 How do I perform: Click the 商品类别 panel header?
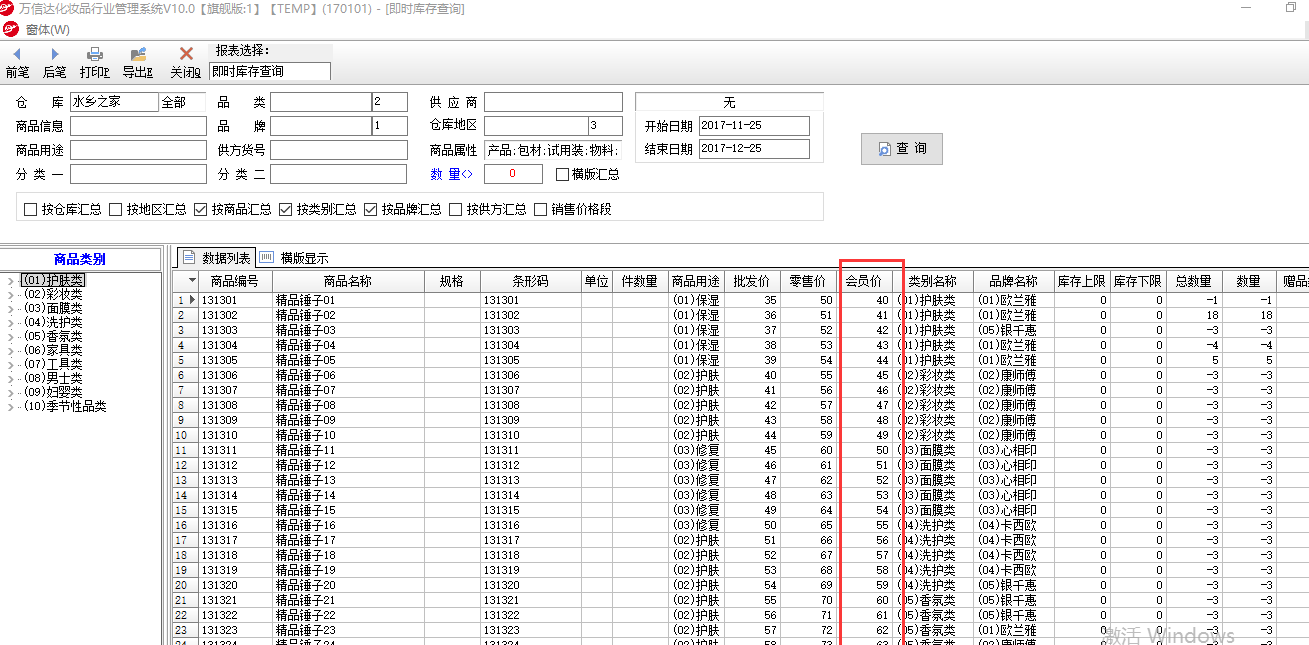(80, 259)
